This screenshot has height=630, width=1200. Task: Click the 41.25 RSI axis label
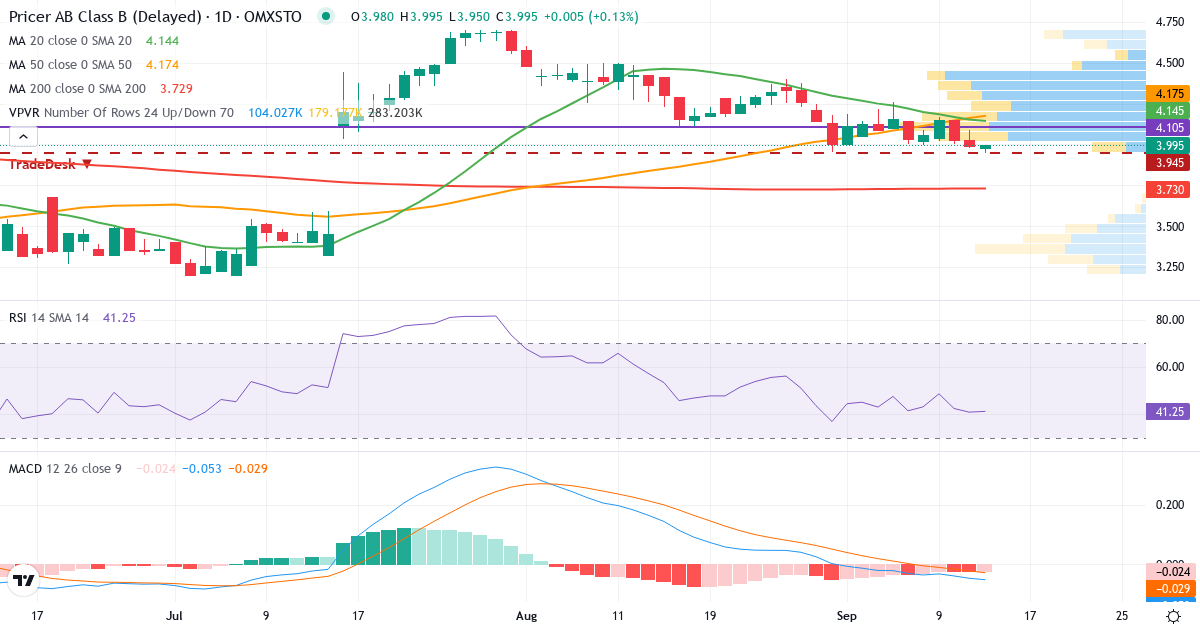click(x=1170, y=412)
